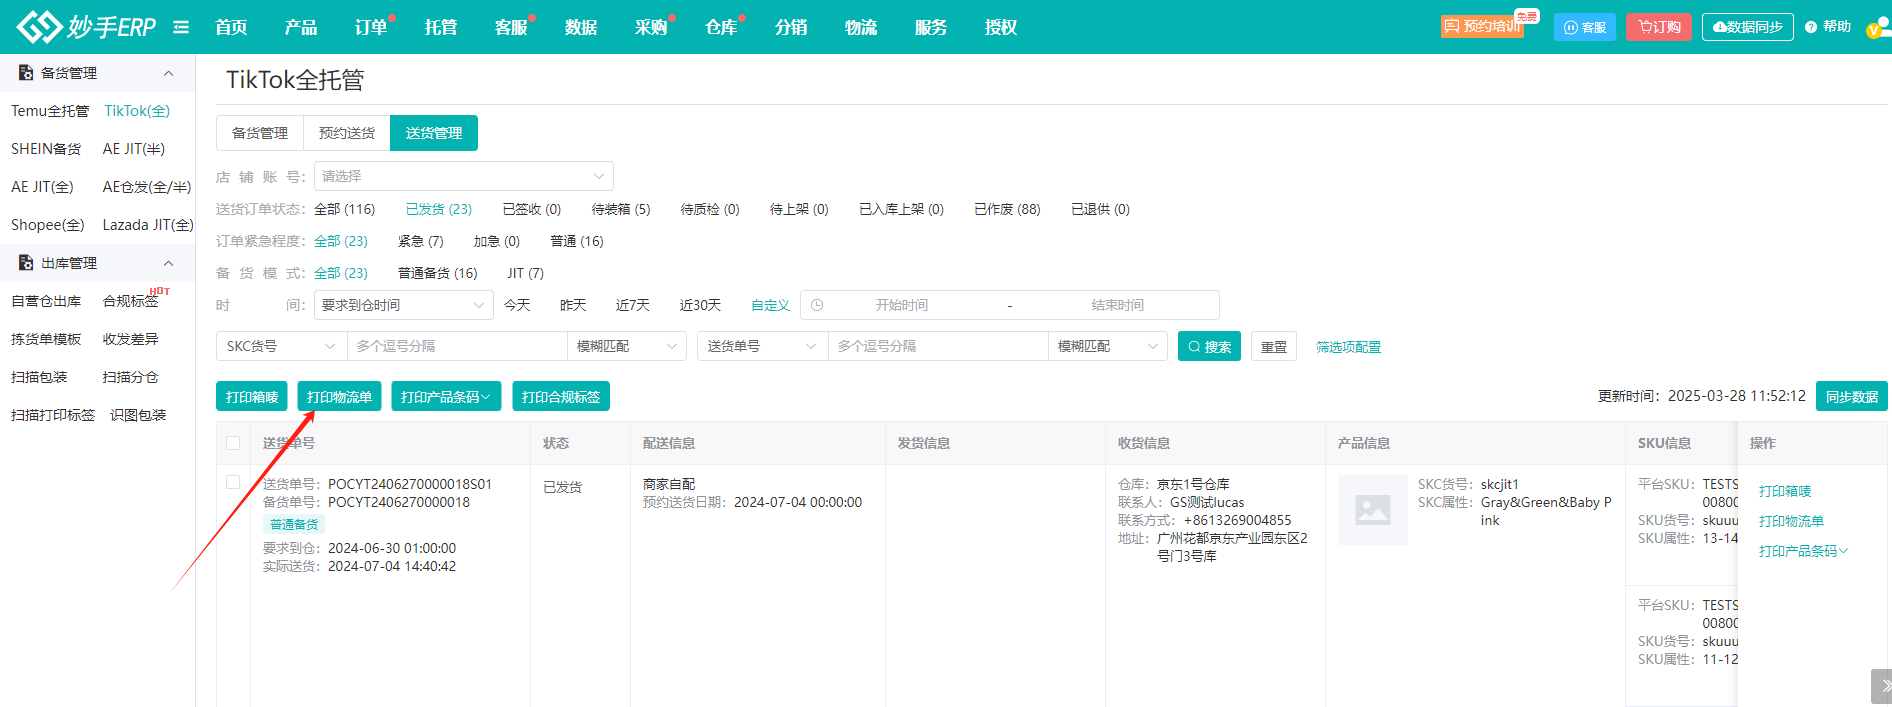Screen dimensions: 1892x707
Task: Click 打印物流单 in the row's 操作 column
Action: pyautogui.click(x=1791, y=521)
